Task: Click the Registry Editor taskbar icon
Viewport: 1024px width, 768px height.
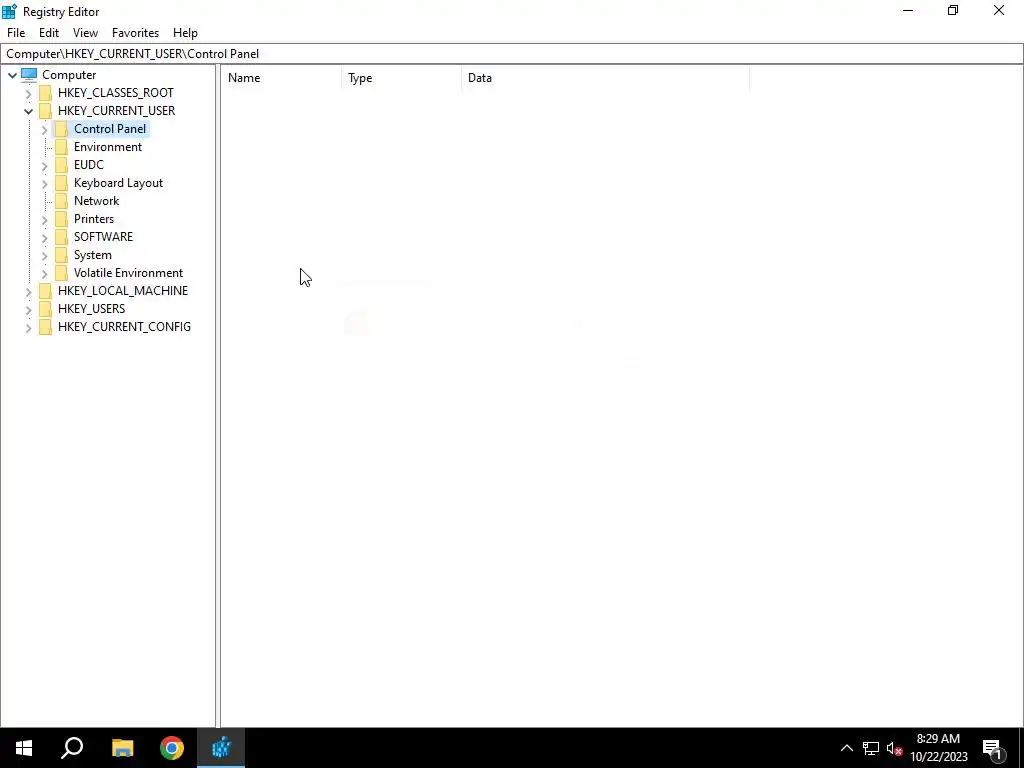Action: pos(221,748)
